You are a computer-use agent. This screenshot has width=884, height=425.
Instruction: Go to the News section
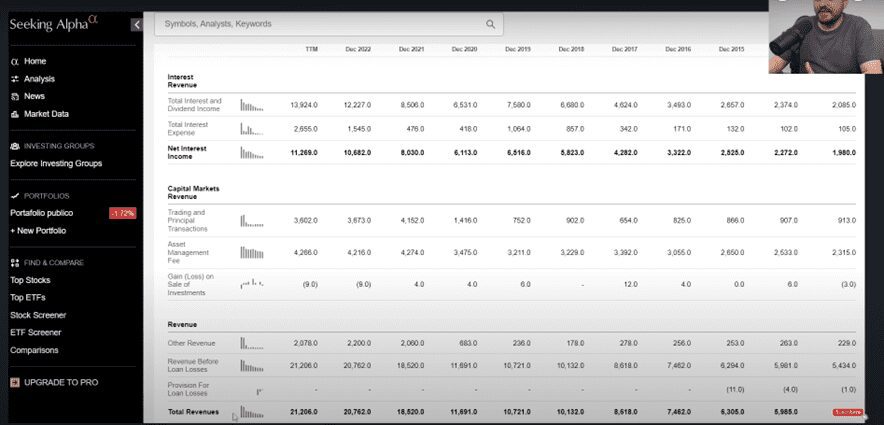tap(34, 96)
